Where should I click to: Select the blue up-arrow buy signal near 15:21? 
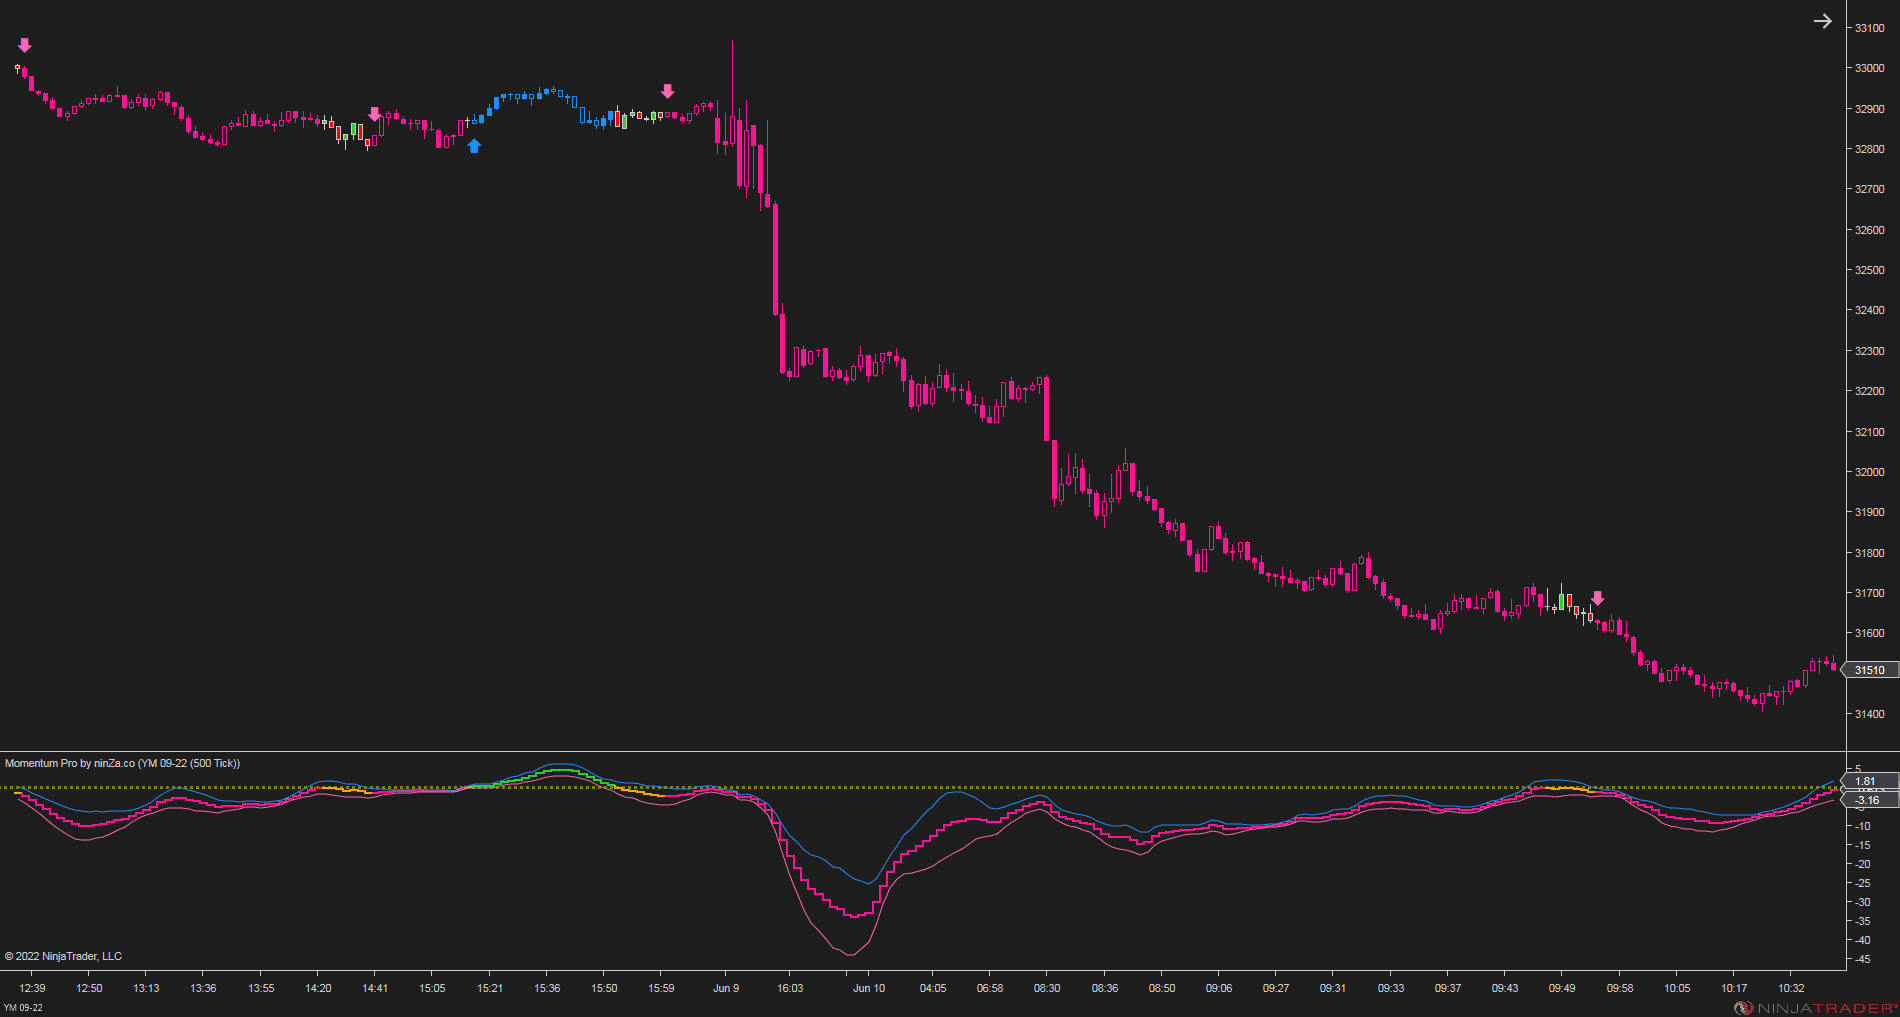(474, 146)
